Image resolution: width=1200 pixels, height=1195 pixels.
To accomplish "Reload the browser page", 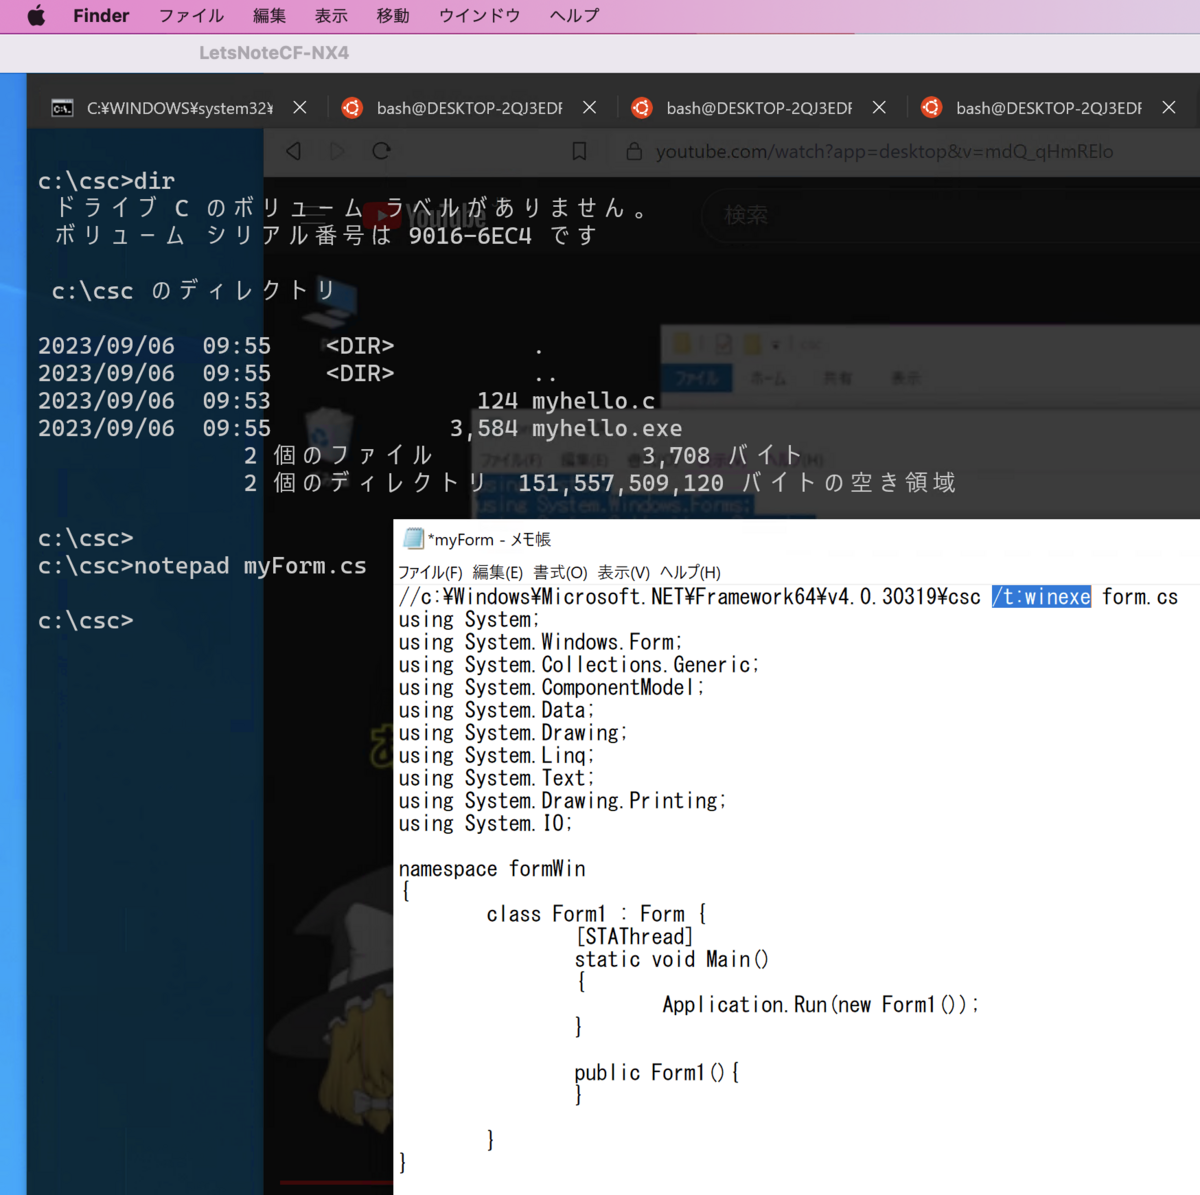I will 381,151.
